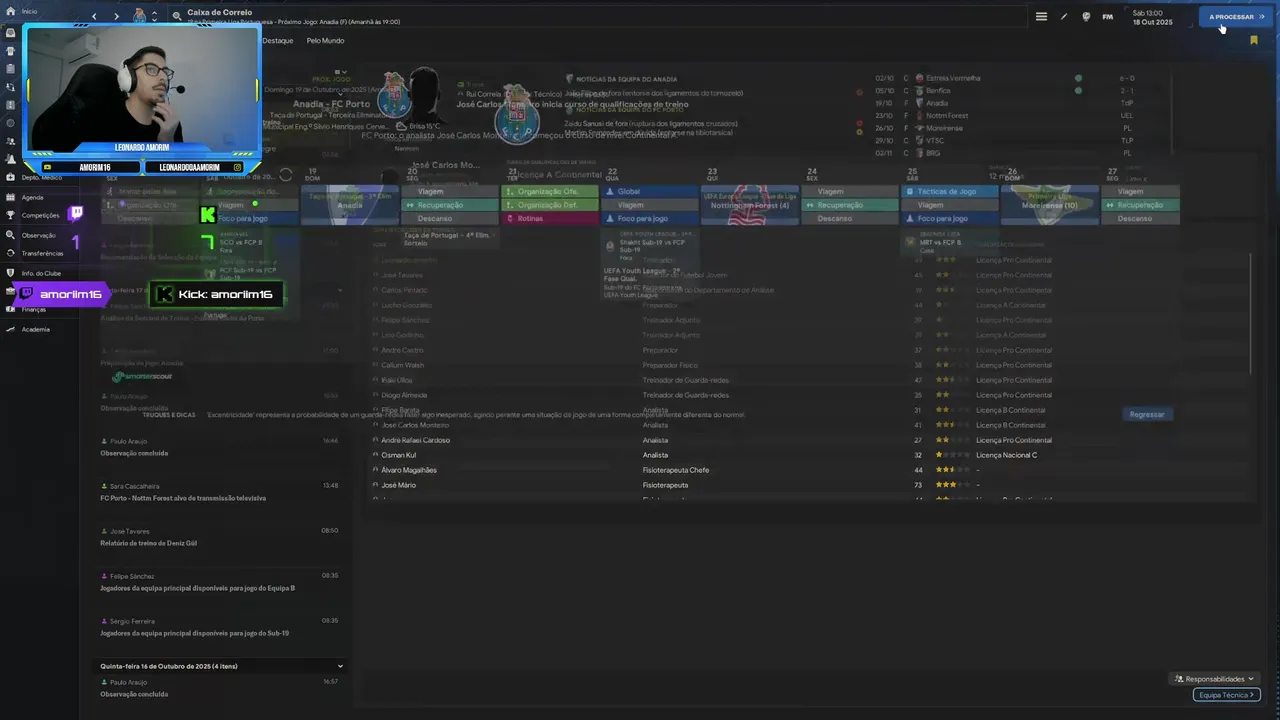Click the inbox tray icon in sidebar
Image resolution: width=1280 pixels, height=720 pixels.
click(10, 32)
